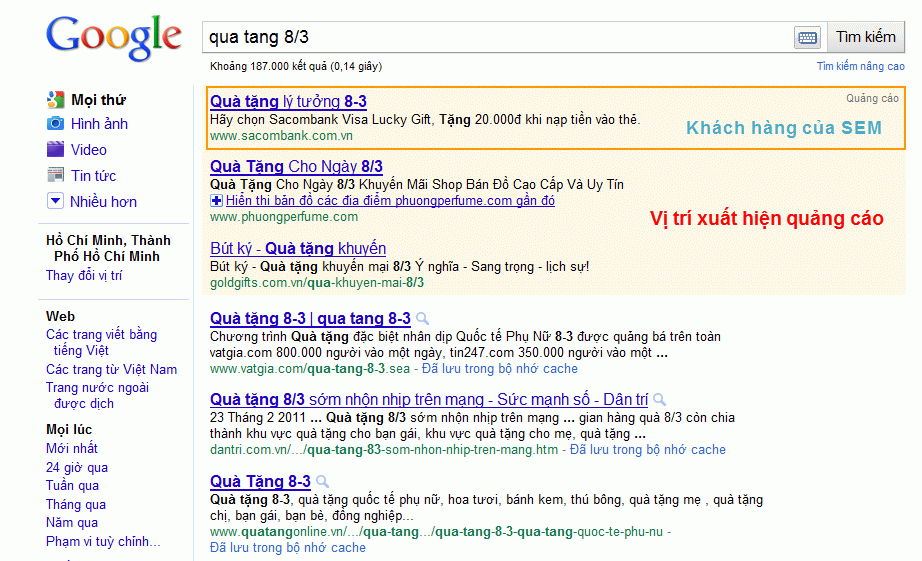Click the on-screen keyboard icon in search box
The width and height of the screenshot is (922, 561).
click(x=807, y=37)
